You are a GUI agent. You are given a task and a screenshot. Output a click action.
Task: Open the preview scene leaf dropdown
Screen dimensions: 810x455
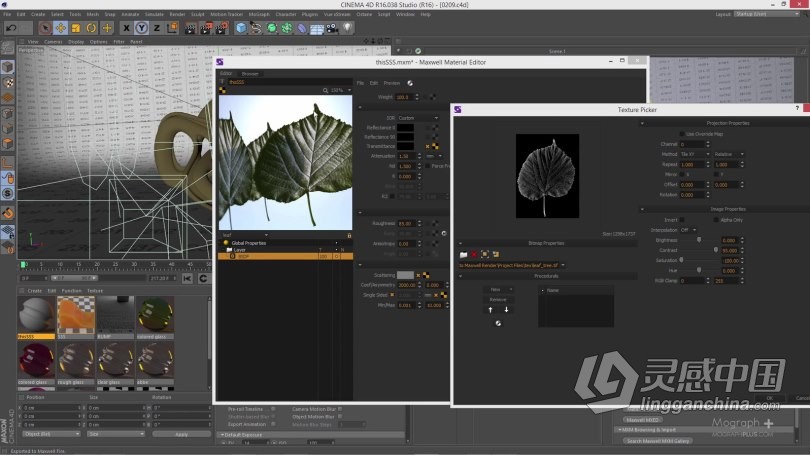pos(245,236)
